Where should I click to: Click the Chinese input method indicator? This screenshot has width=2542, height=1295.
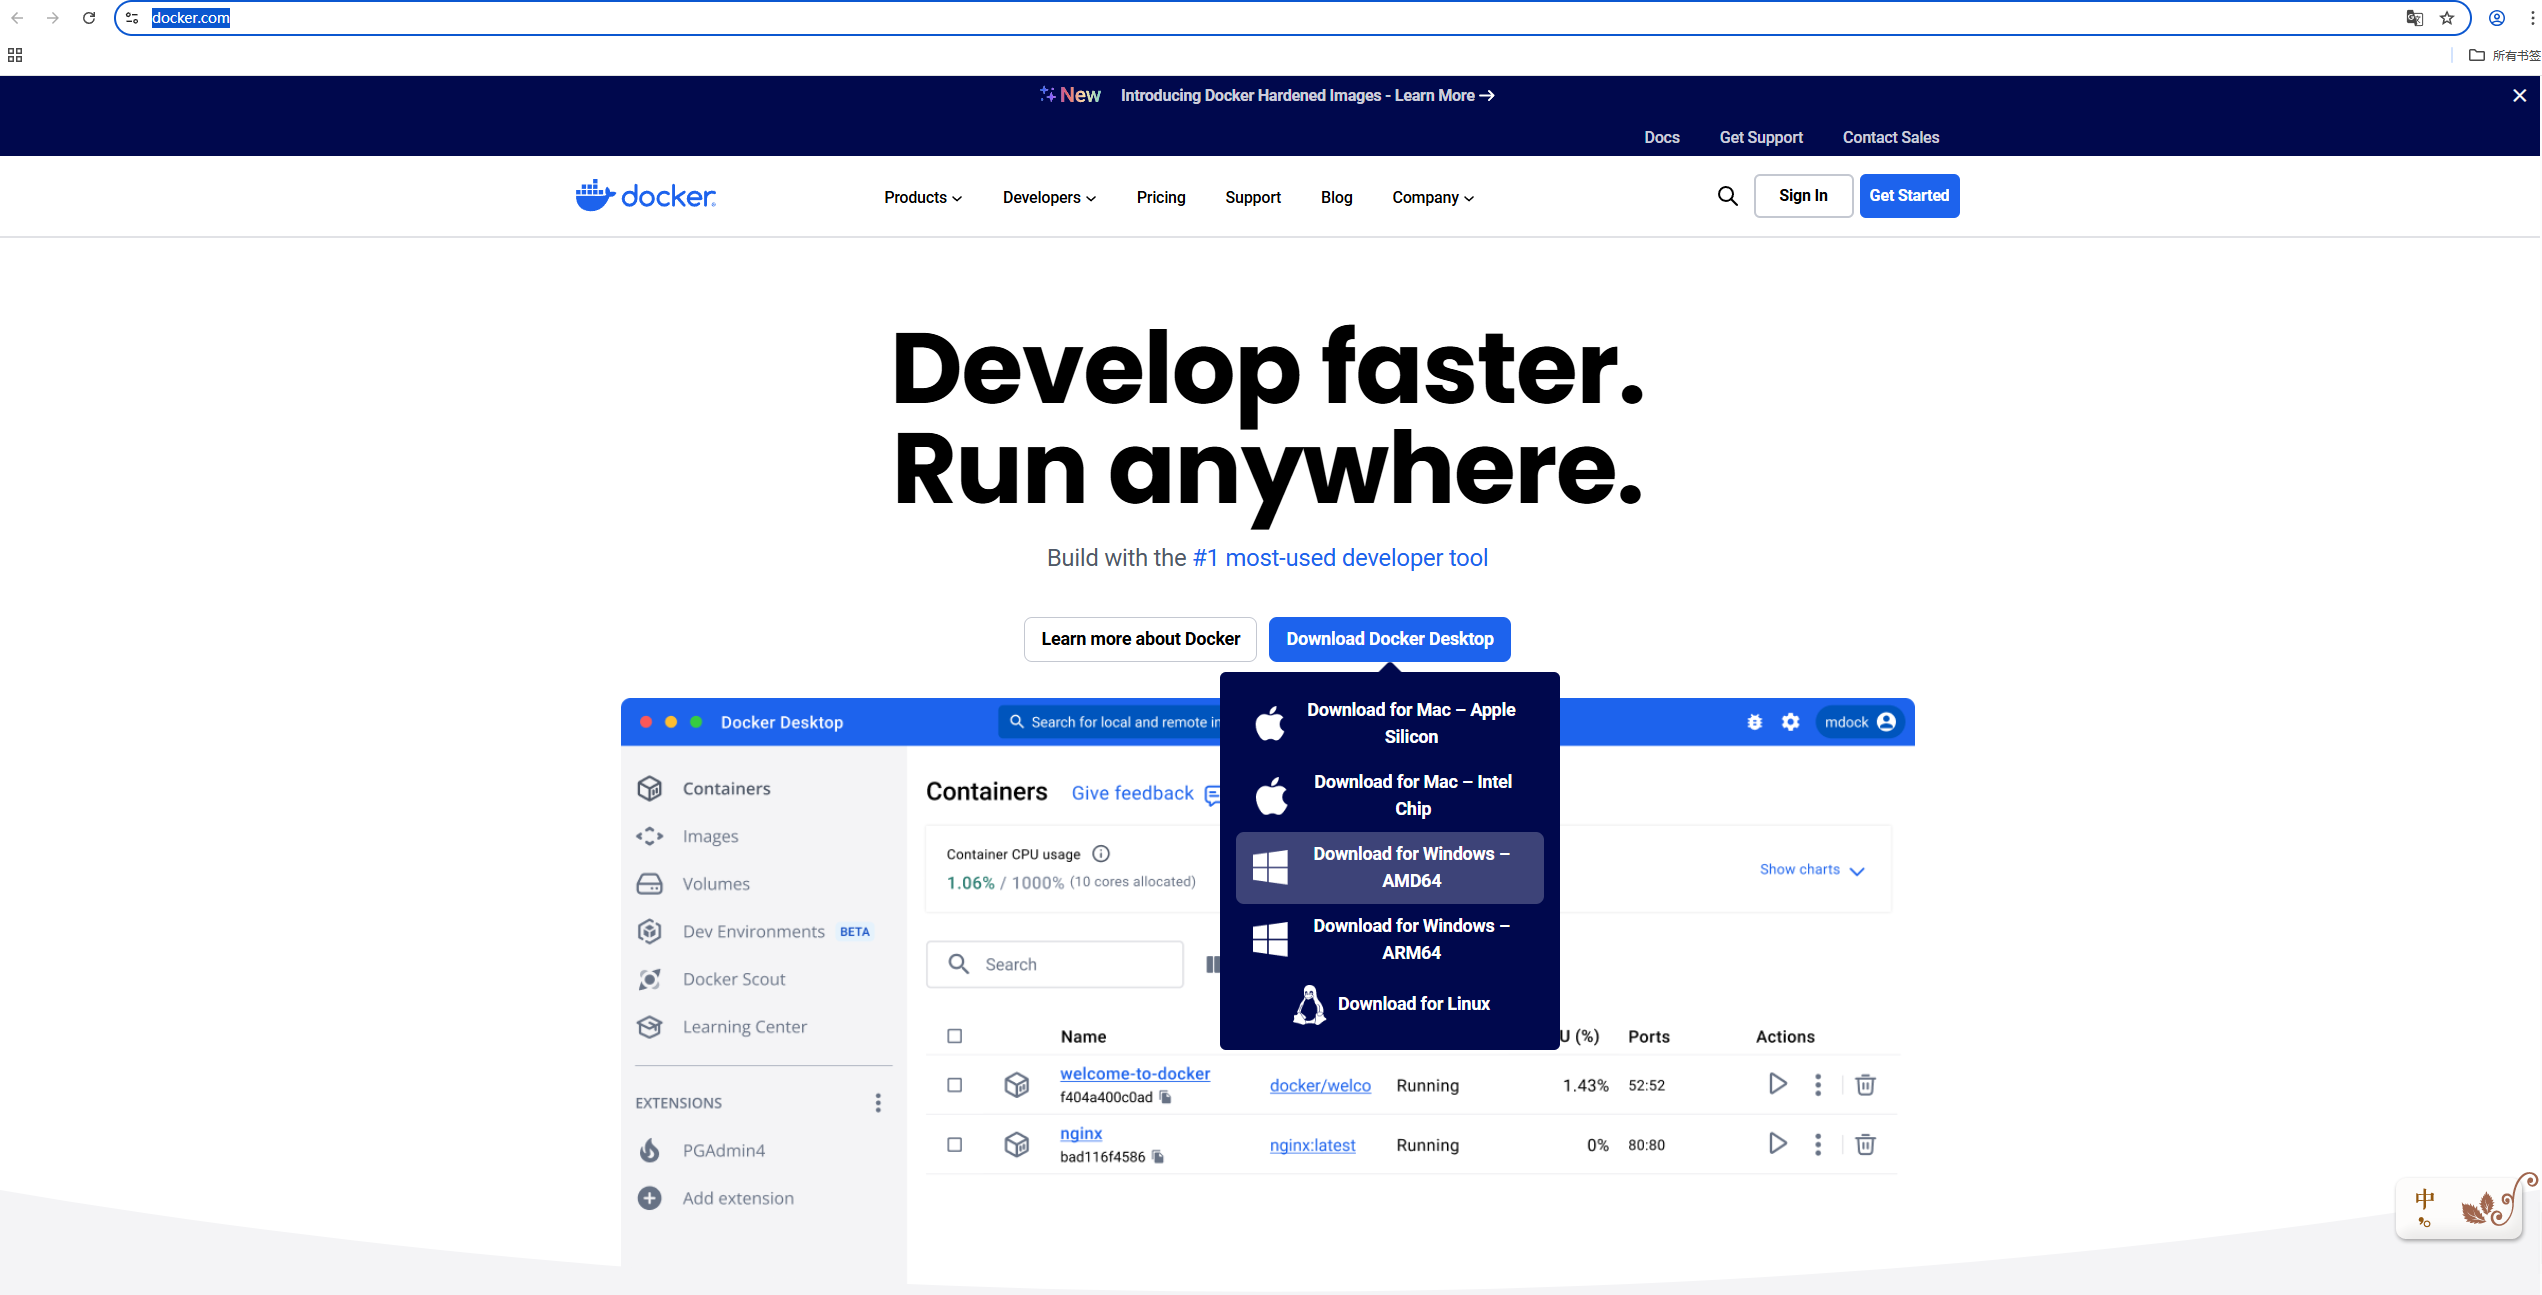[x=2425, y=1199]
